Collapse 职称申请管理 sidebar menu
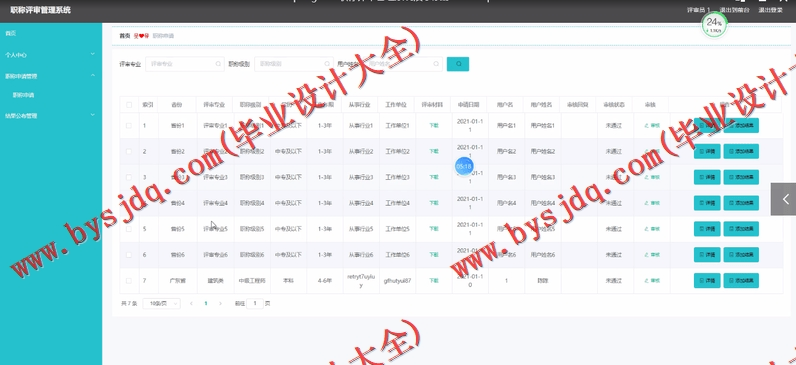796x365 pixels. click(51, 76)
